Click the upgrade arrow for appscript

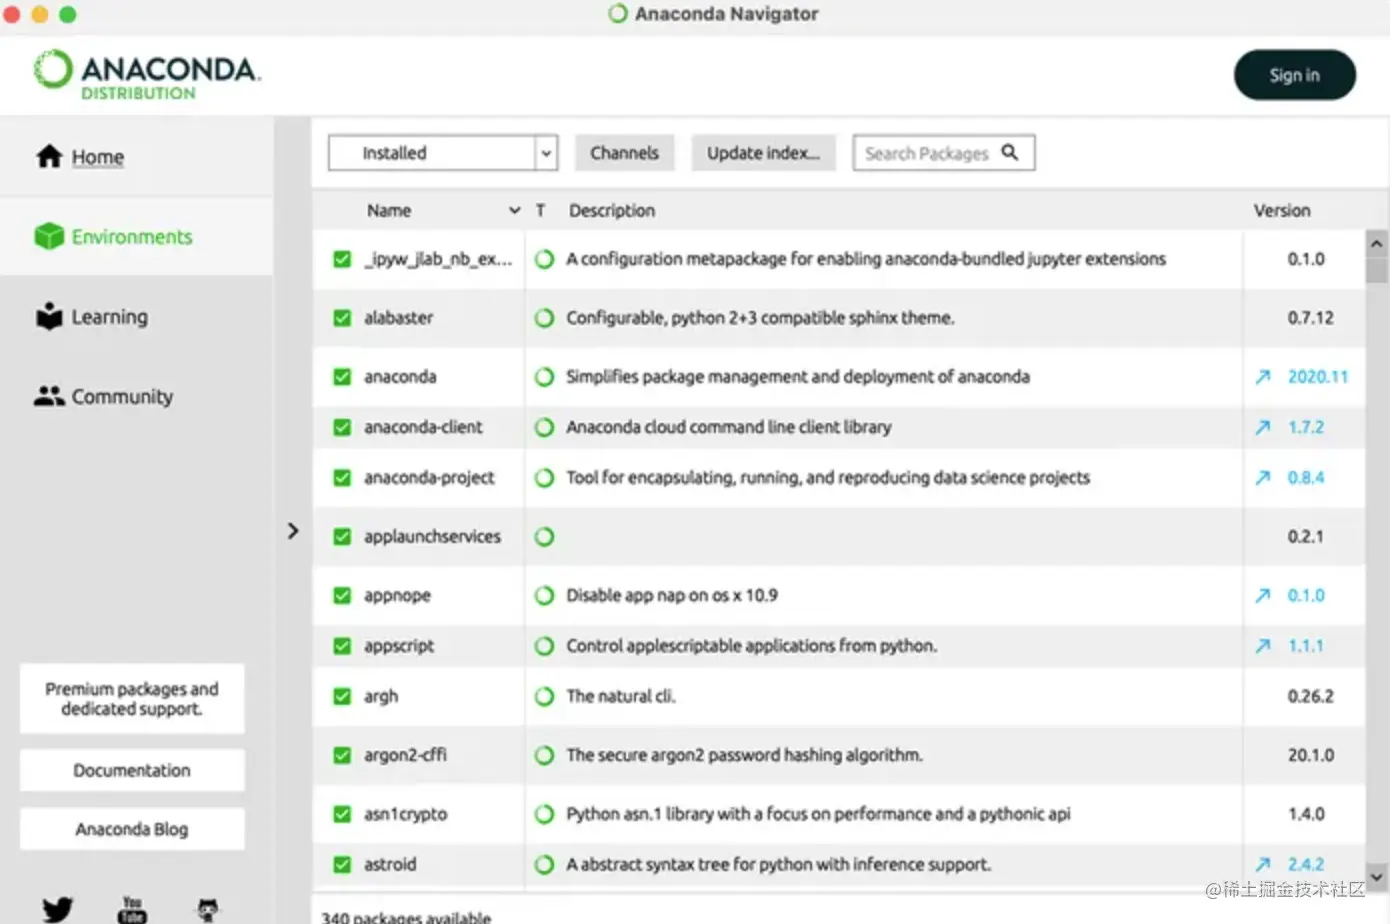[x=1263, y=646]
